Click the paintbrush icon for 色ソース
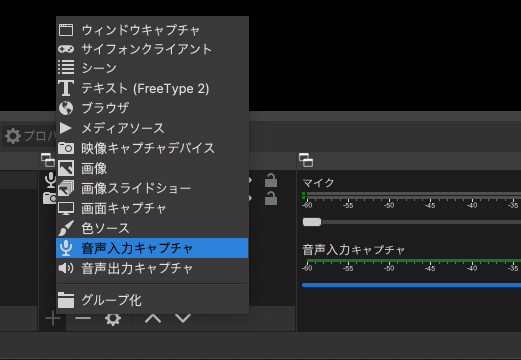This screenshot has width=521, height=360. (66, 228)
